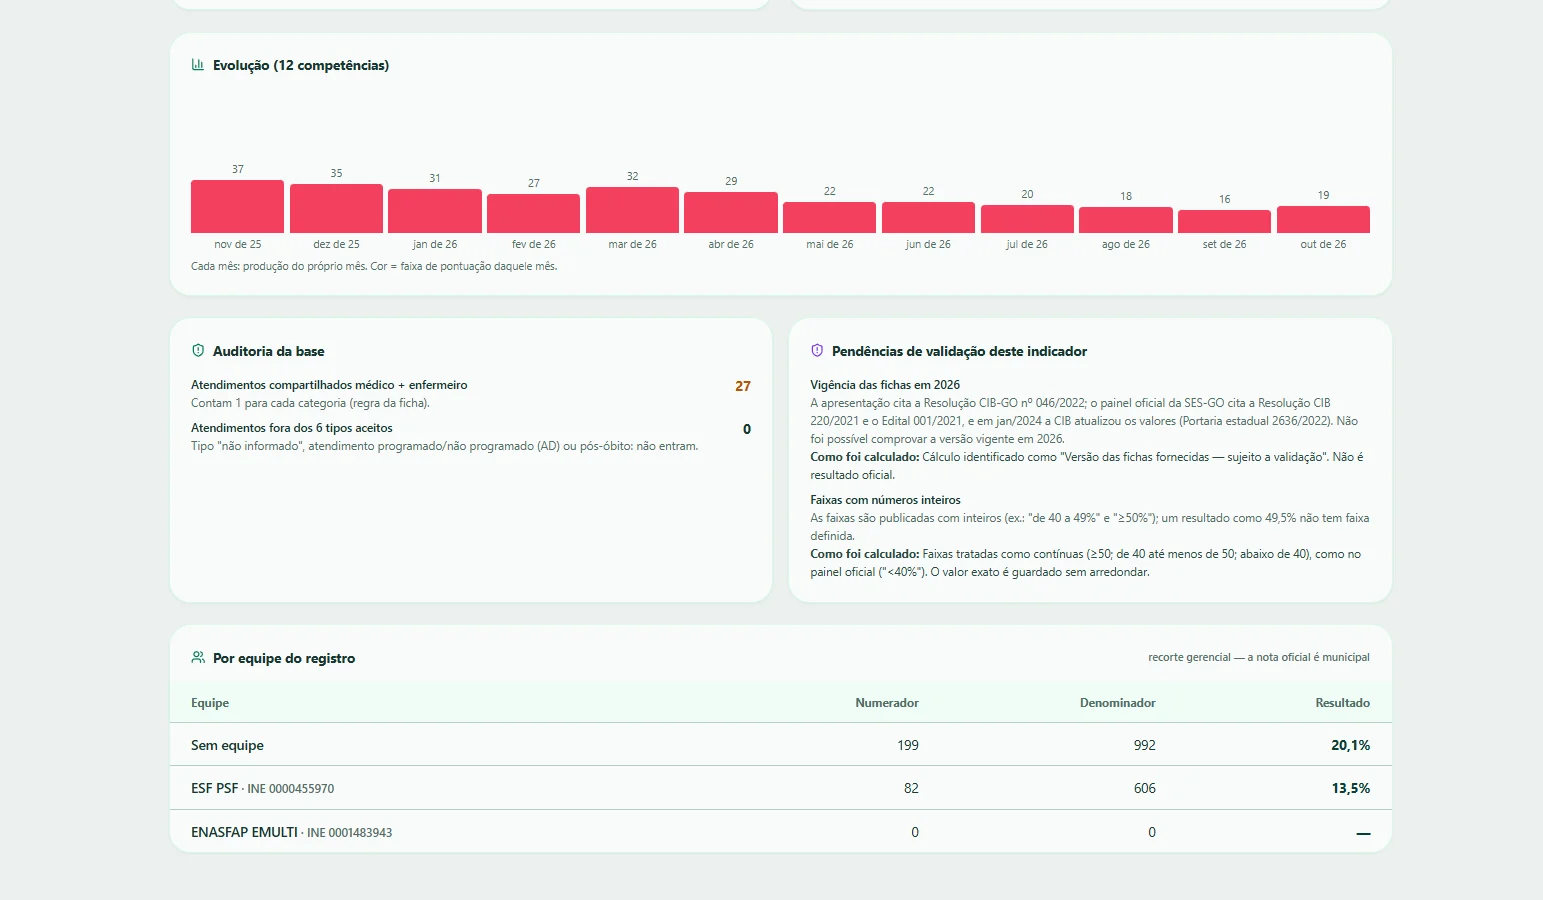Click the value 0 for out-of-type attendances
This screenshot has height=900, width=1543.
pyautogui.click(x=747, y=429)
